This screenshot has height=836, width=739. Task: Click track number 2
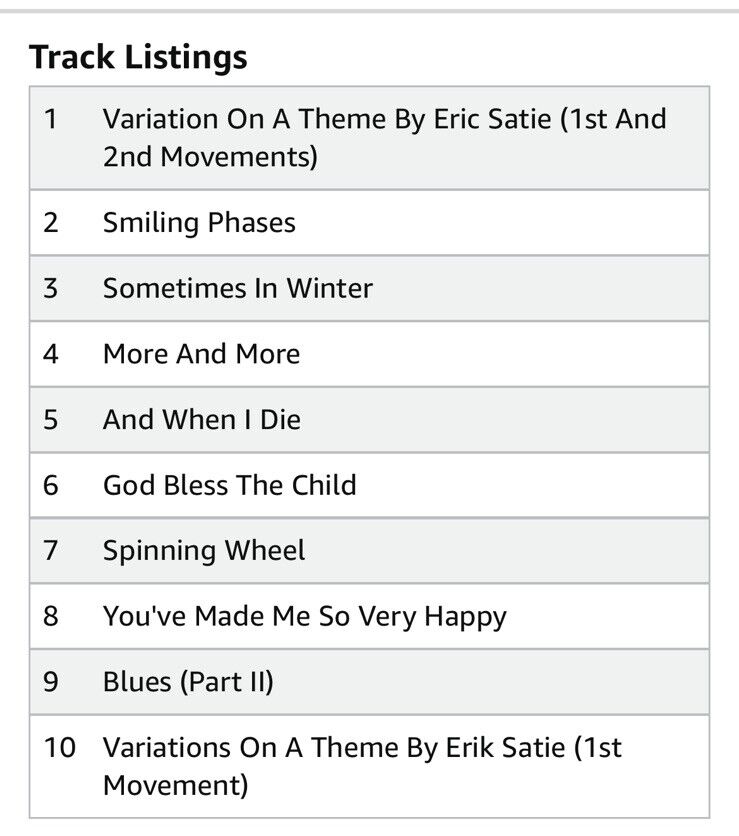click(x=51, y=222)
